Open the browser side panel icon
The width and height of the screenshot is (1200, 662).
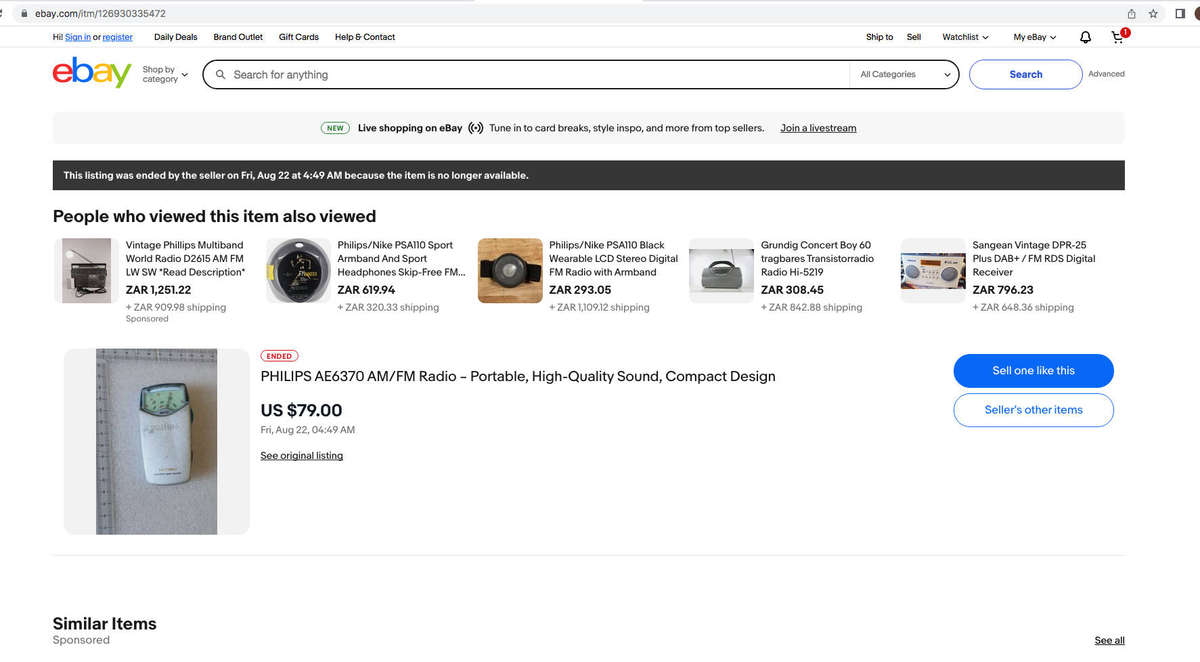(x=1181, y=13)
